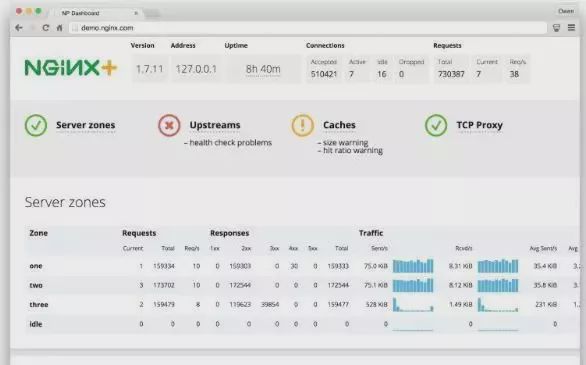Click zone one Sent/s traffic graph
Screen dimensions: 586x365
pyautogui.click(x=413, y=266)
